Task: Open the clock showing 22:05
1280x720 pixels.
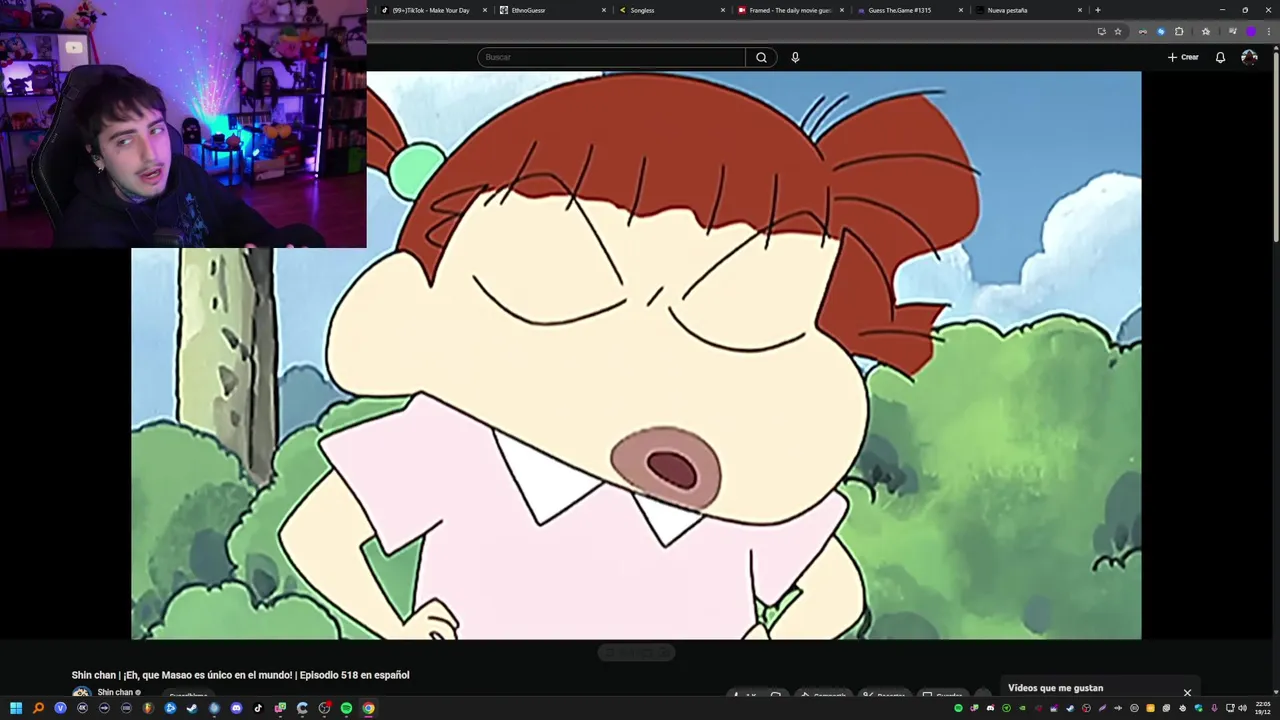Action: (x=1263, y=708)
